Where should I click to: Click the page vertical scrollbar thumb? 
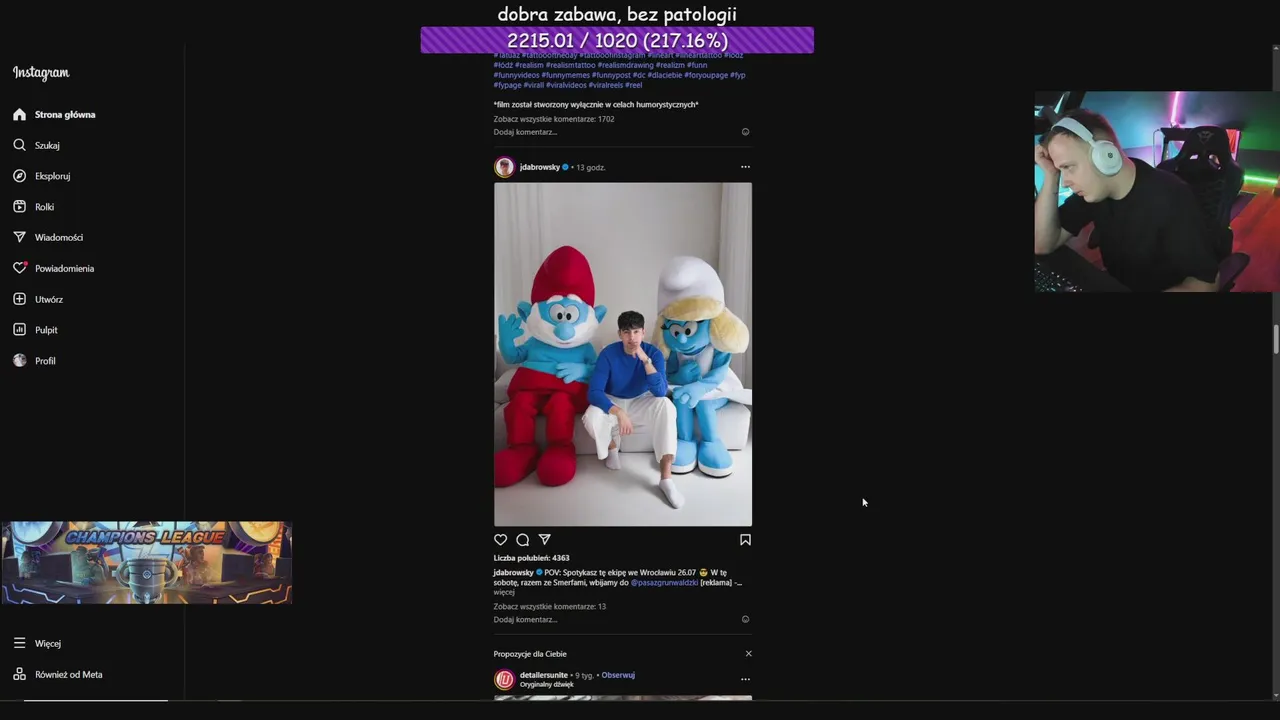1276,339
